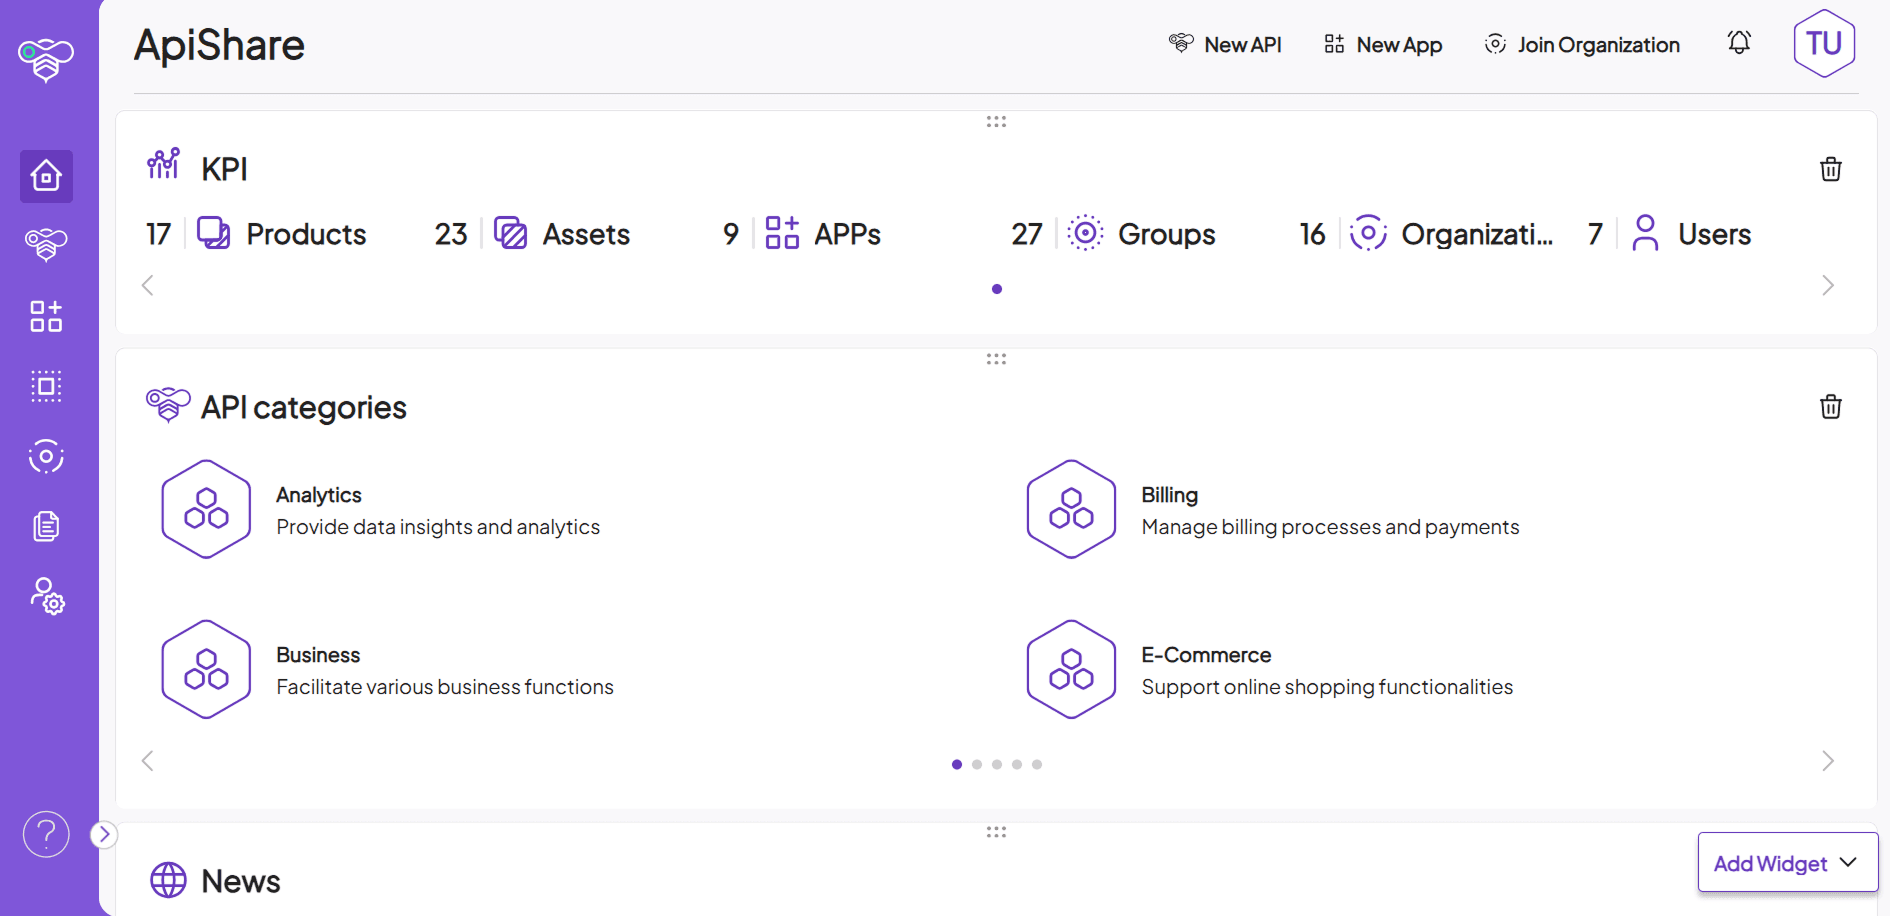Open the TU profile avatar menu
The height and width of the screenshot is (916, 1890).
coord(1824,43)
